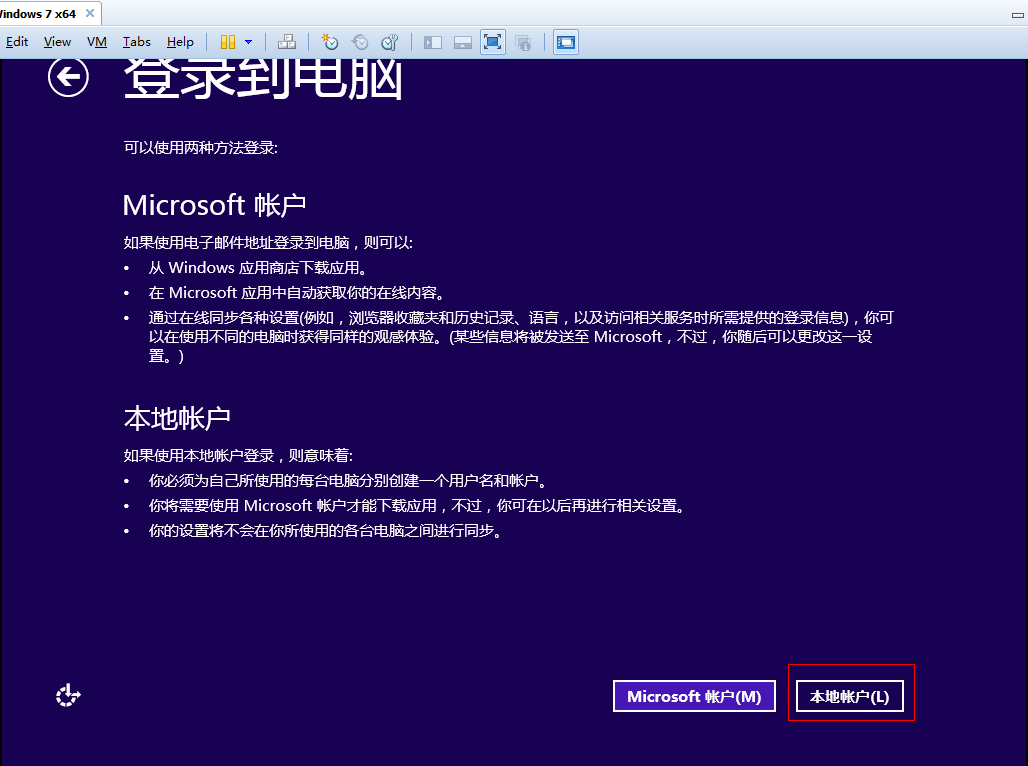This screenshot has height=766, width=1028.
Task: Select the text 可以使用两种方法登录:
Action: tap(201, 148)
